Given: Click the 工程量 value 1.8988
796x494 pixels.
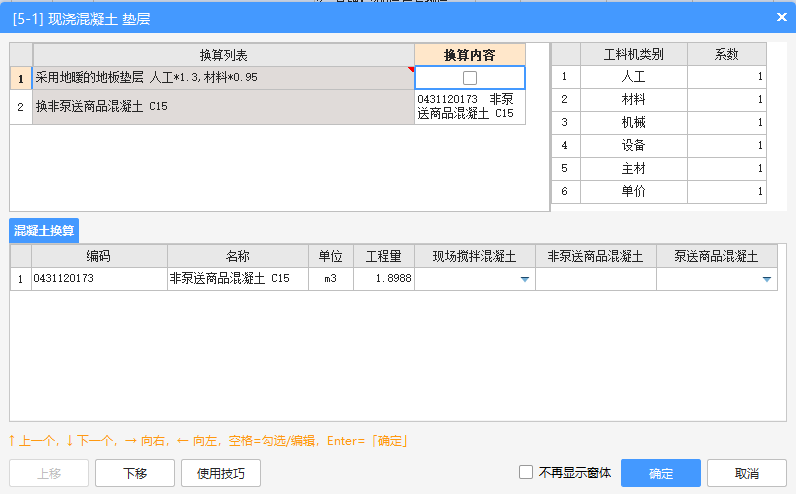Looking at the screenshot, I should pos(384,279).
